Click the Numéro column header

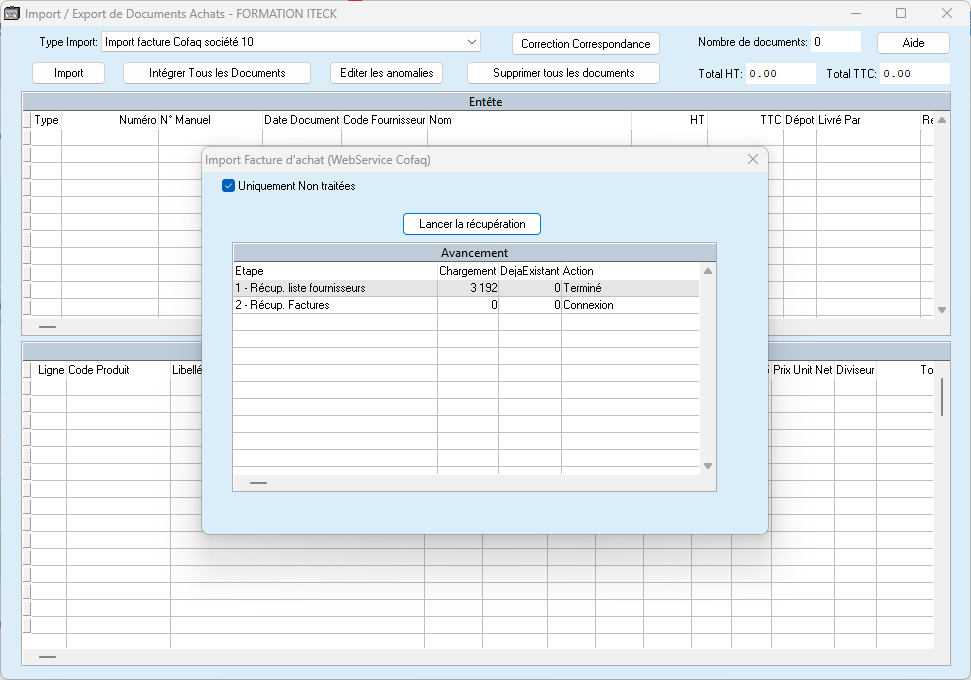[110, 120]
